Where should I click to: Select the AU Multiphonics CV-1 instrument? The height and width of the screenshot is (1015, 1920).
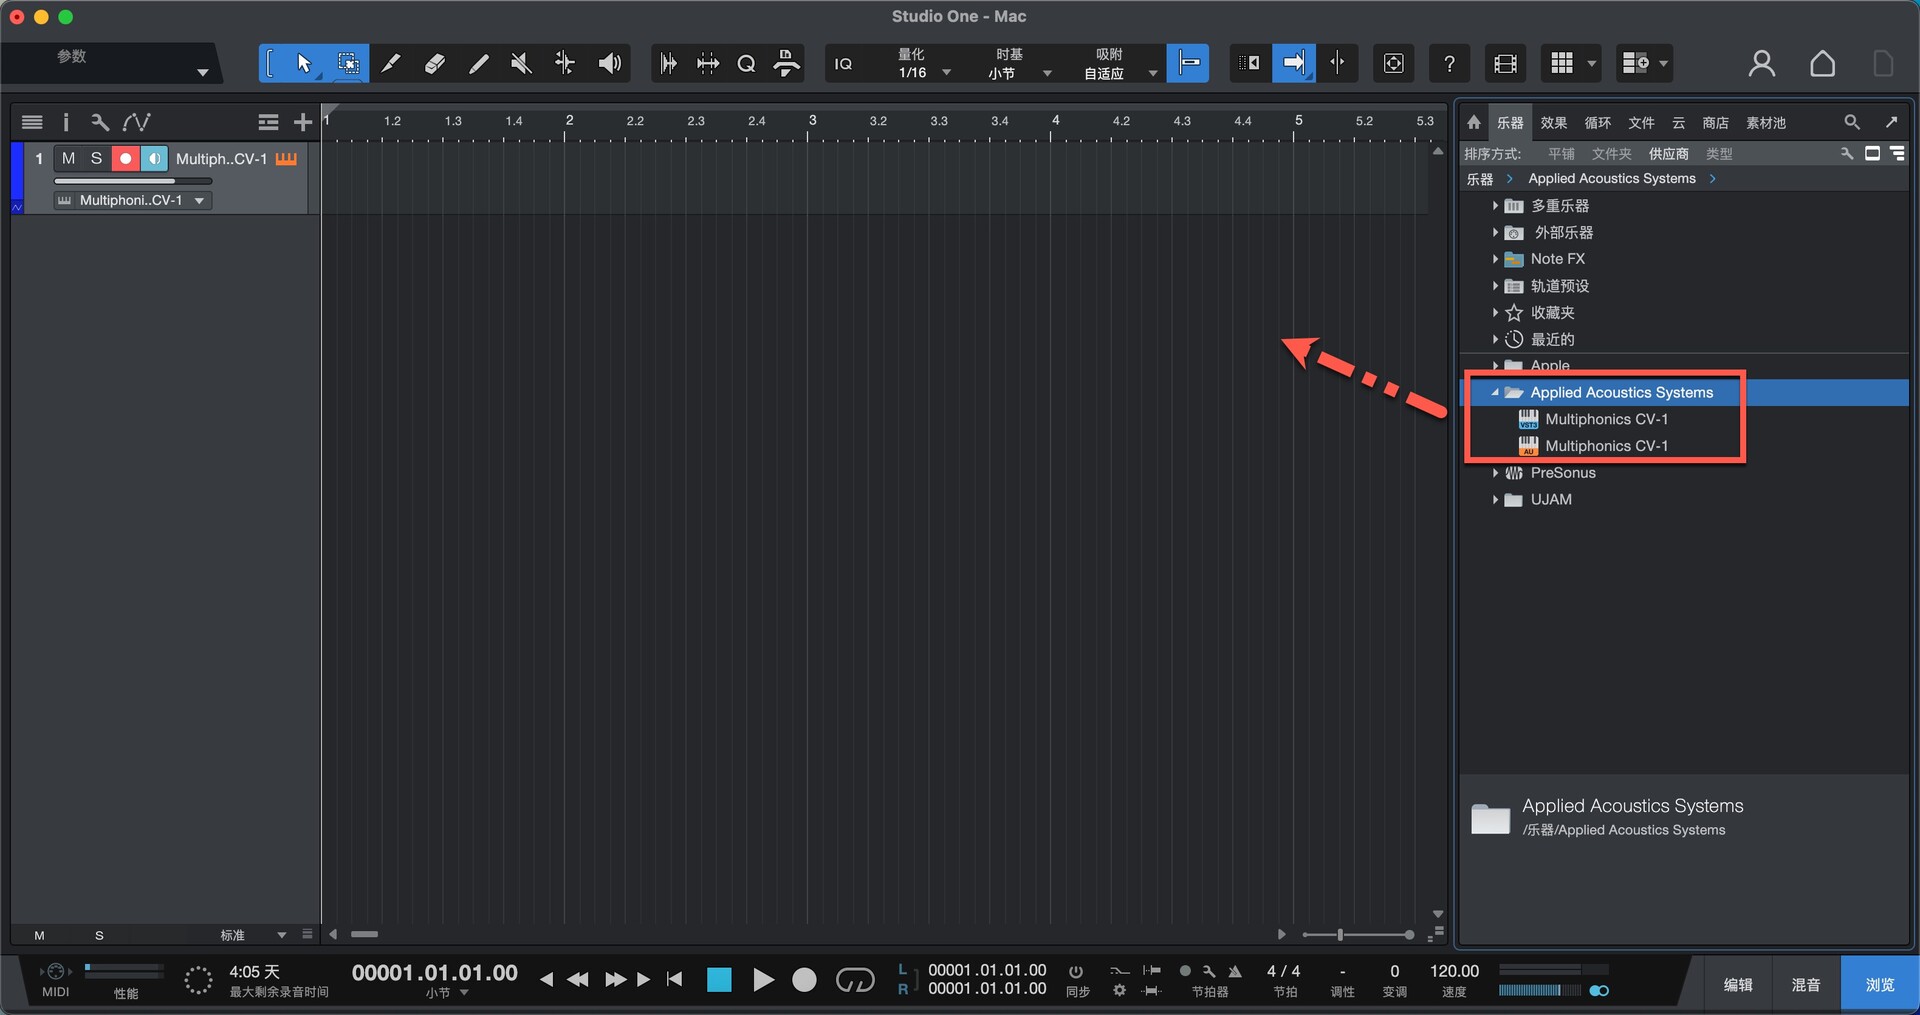coord(1606,446)
